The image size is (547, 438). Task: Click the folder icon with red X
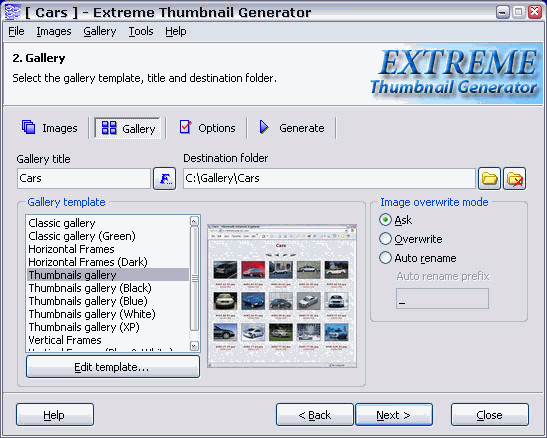(515, 179)
